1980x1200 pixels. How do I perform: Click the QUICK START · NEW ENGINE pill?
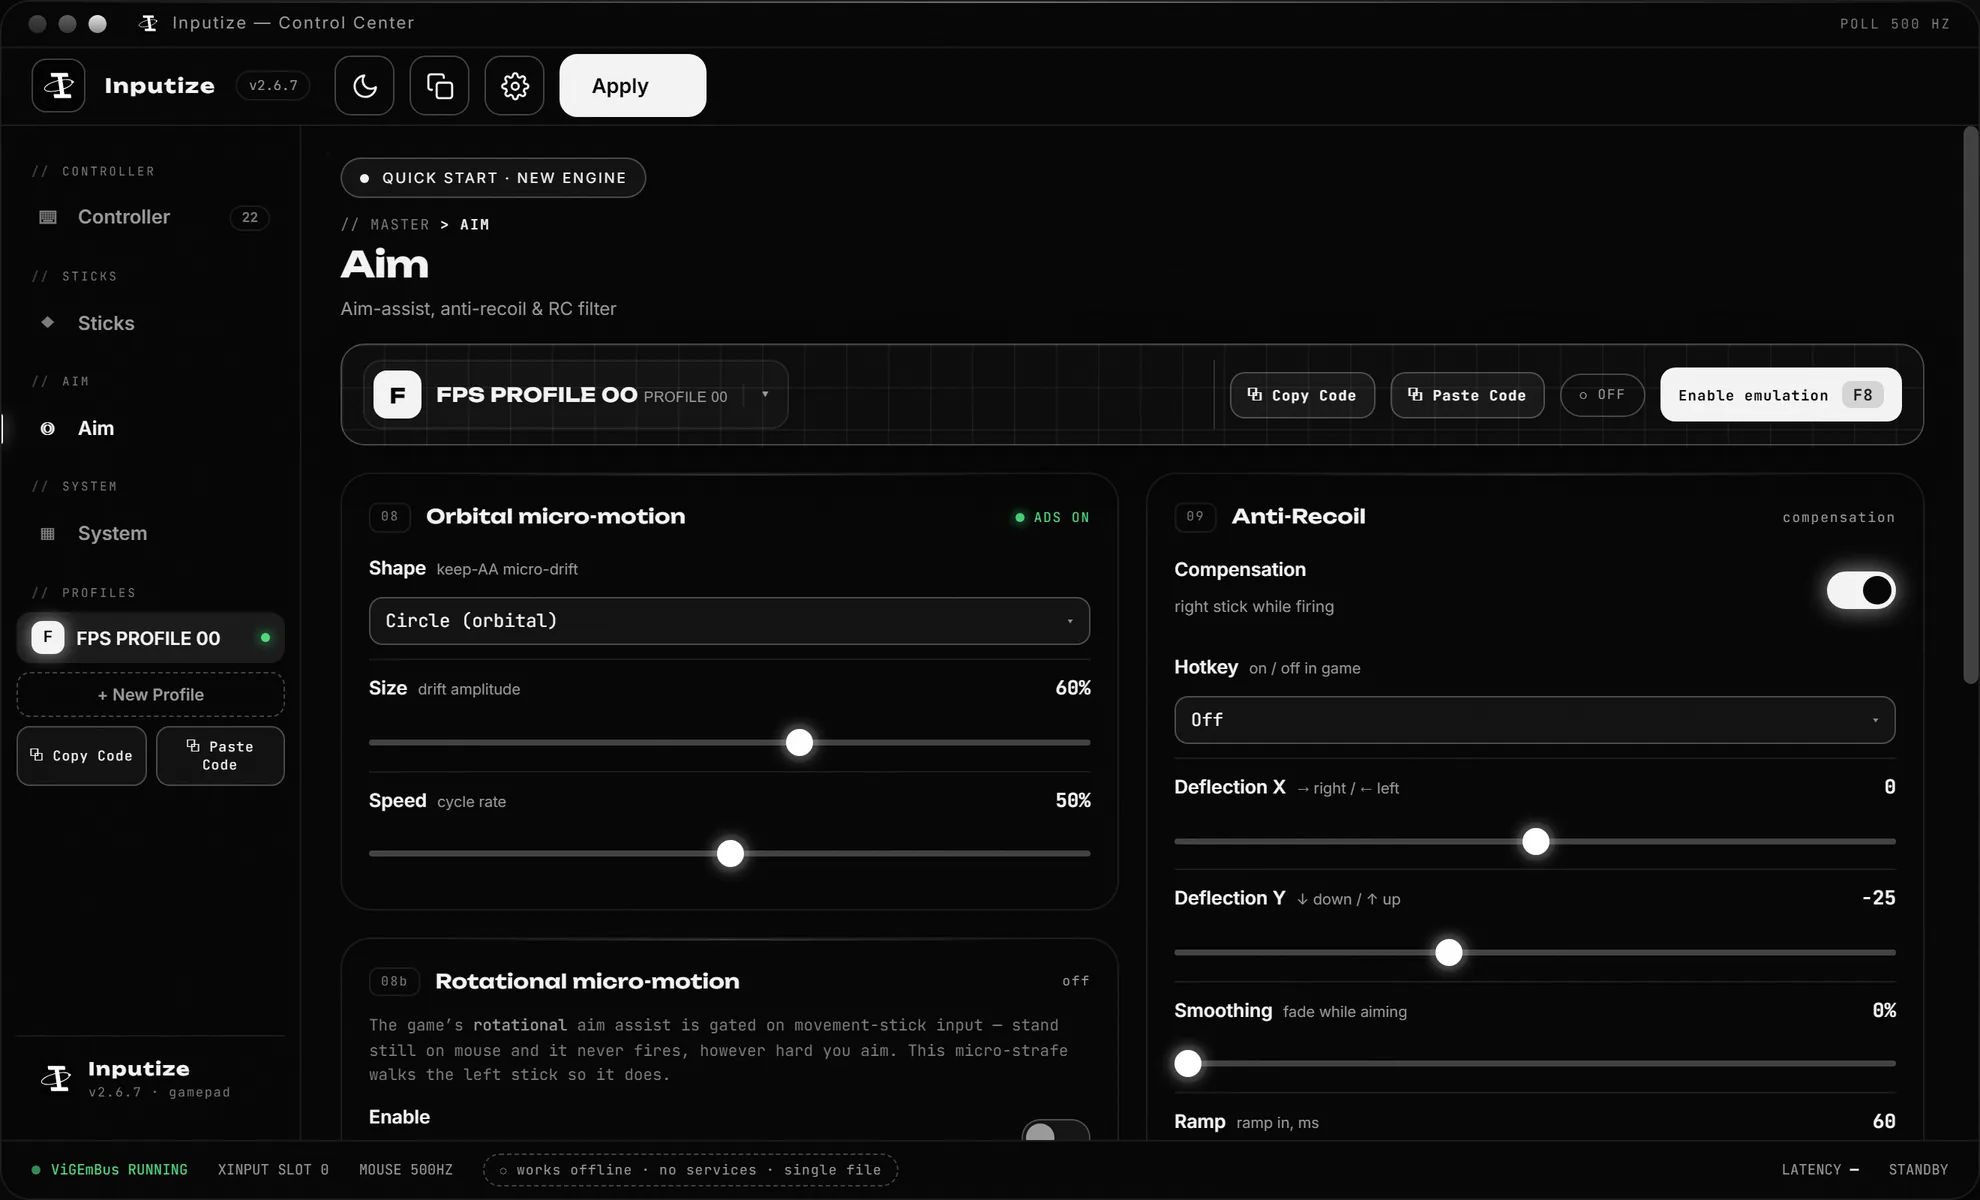tap(493, 178)
